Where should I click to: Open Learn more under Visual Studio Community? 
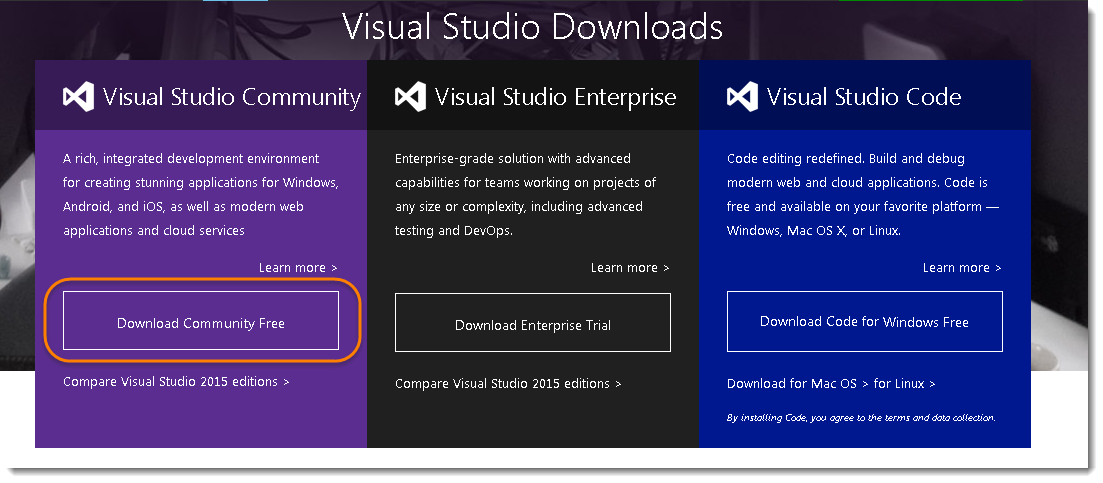point(298,268)
